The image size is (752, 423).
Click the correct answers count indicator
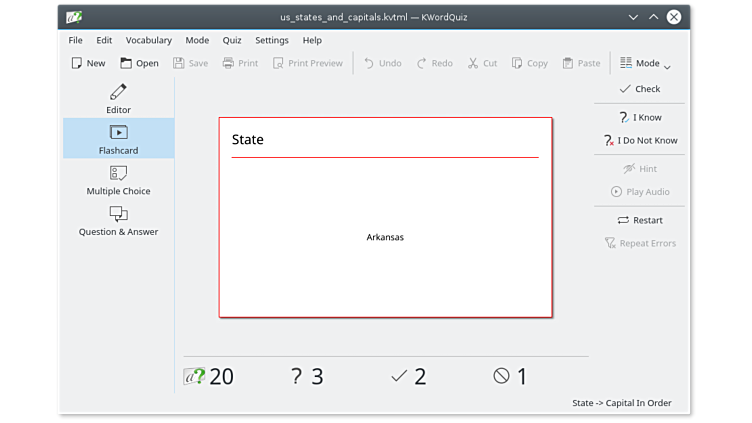[x=408, y=376]
